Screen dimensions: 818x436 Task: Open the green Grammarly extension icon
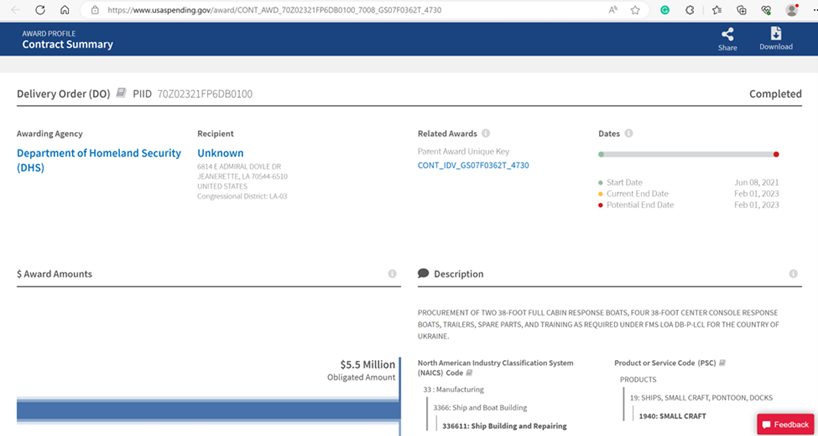[x=665, y=10]
